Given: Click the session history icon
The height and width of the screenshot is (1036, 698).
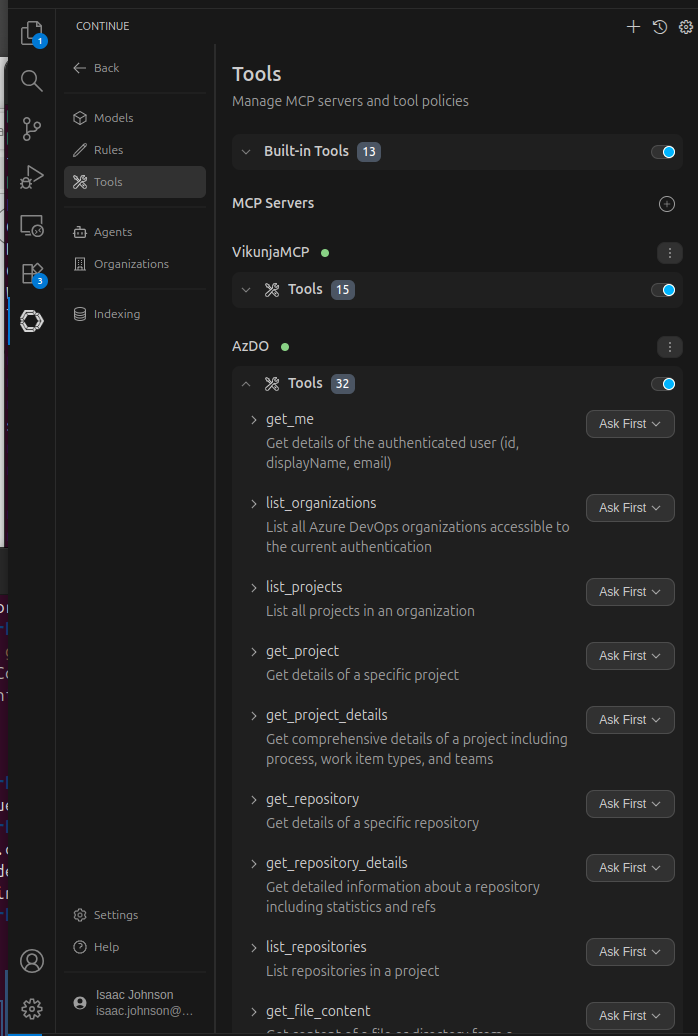Looking at the screenshot, I should (659, 27).
